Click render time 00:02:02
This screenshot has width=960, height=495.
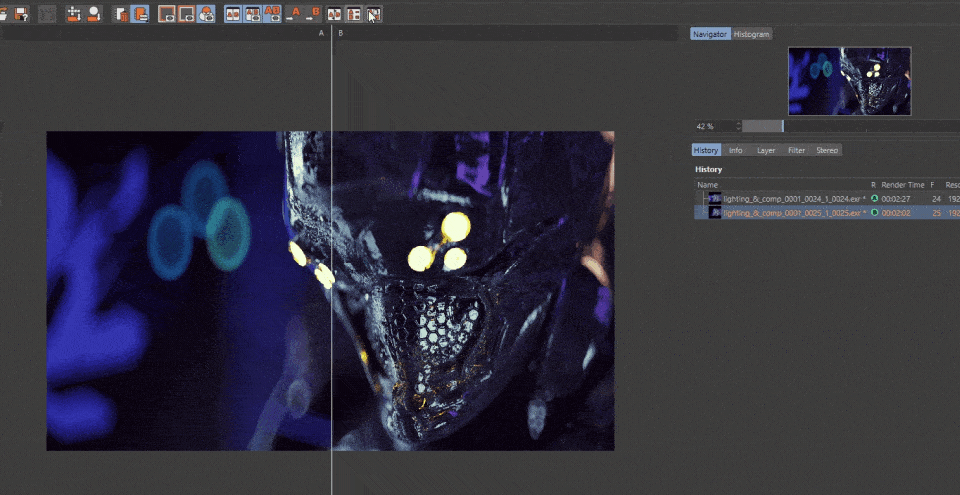(895, 213)
